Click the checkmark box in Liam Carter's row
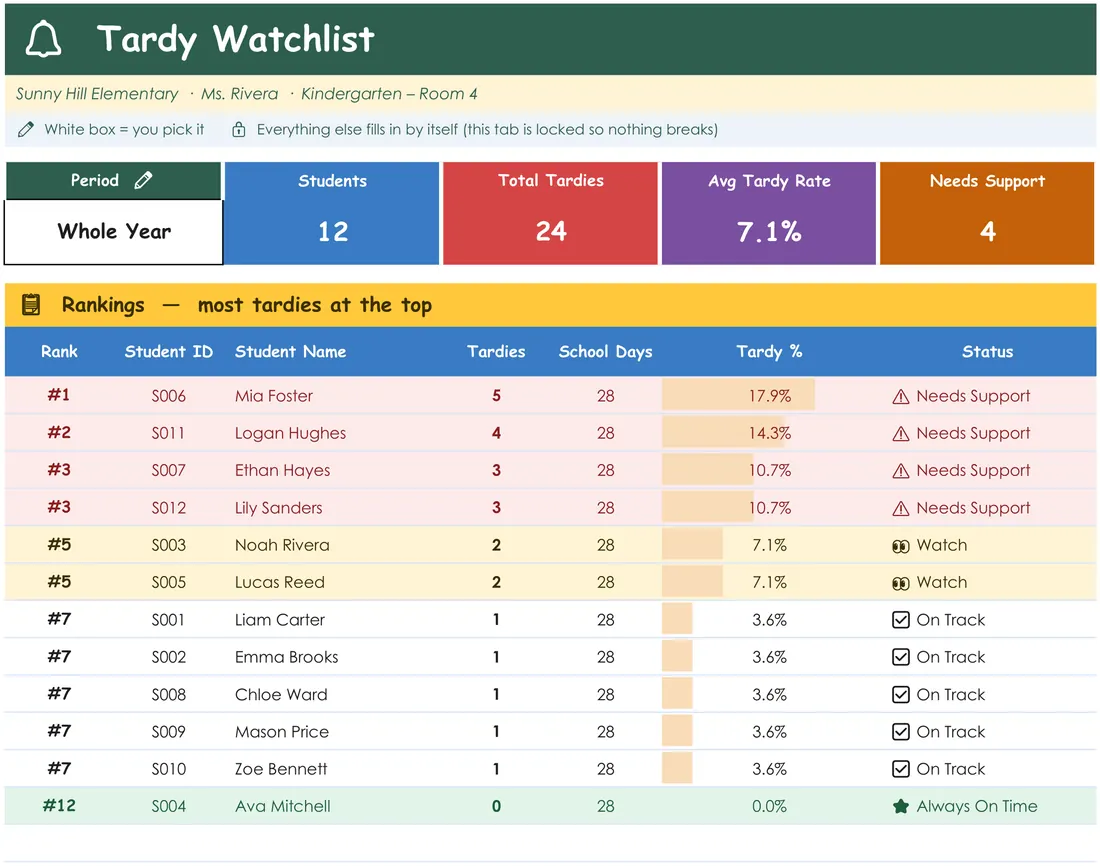Viewport: 1100px width, 866px height. tap(901, 620)
